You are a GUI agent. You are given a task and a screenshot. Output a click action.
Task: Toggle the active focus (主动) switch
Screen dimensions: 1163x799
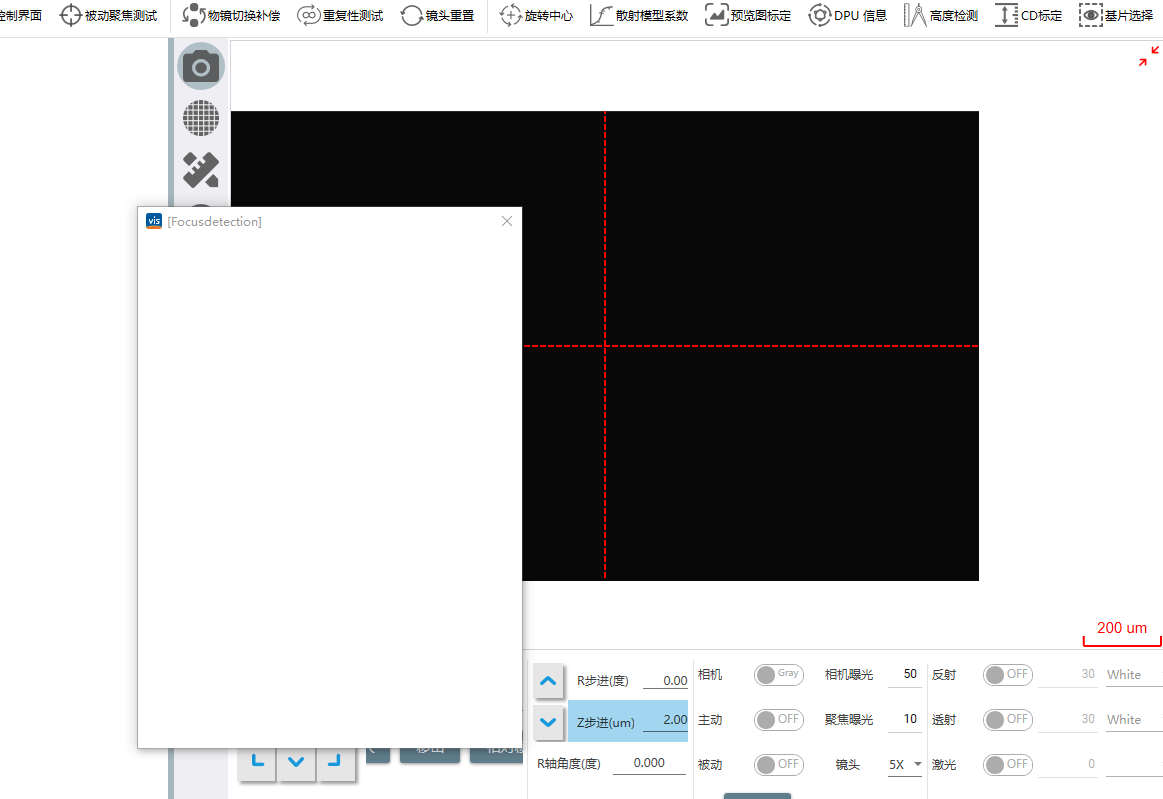778,719
